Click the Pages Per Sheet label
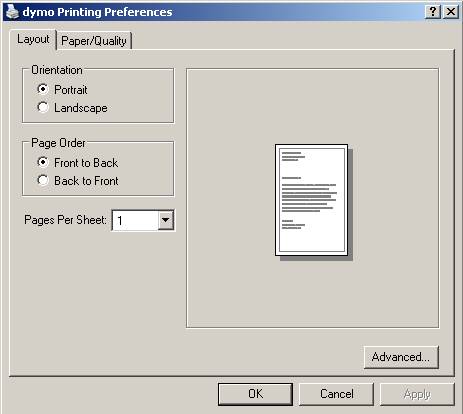This screenshot has width=463, height=414. (65, 220)
